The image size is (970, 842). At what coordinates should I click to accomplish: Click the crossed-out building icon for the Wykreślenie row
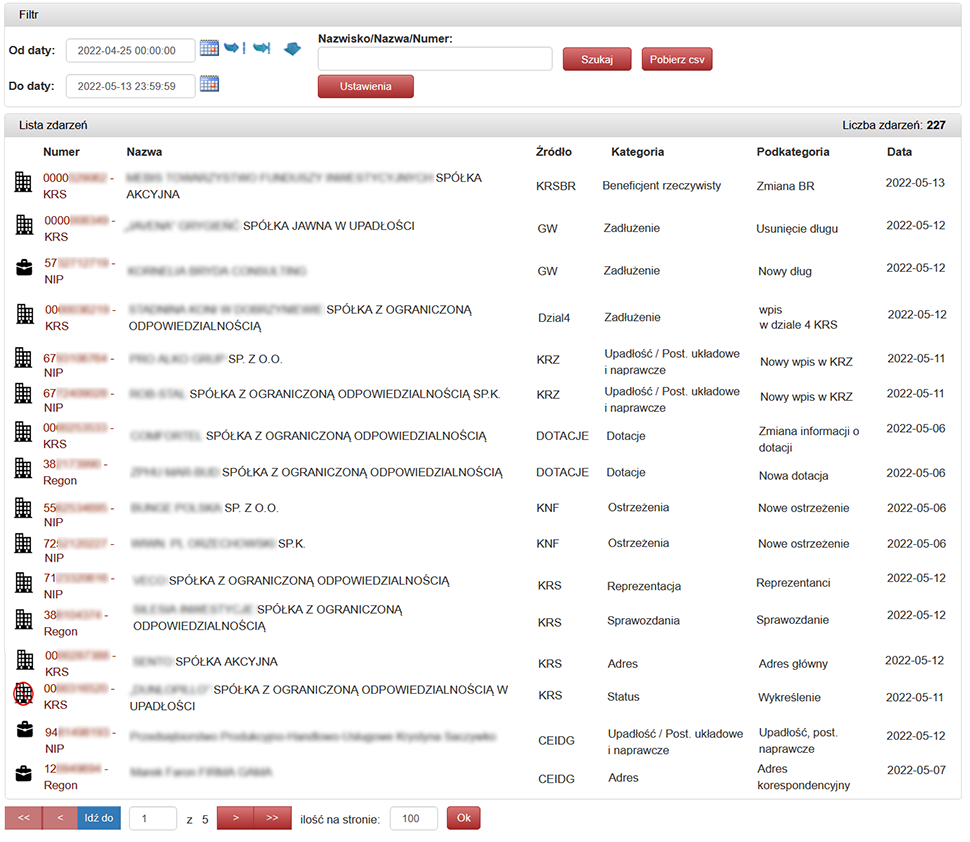pos(24,695)
